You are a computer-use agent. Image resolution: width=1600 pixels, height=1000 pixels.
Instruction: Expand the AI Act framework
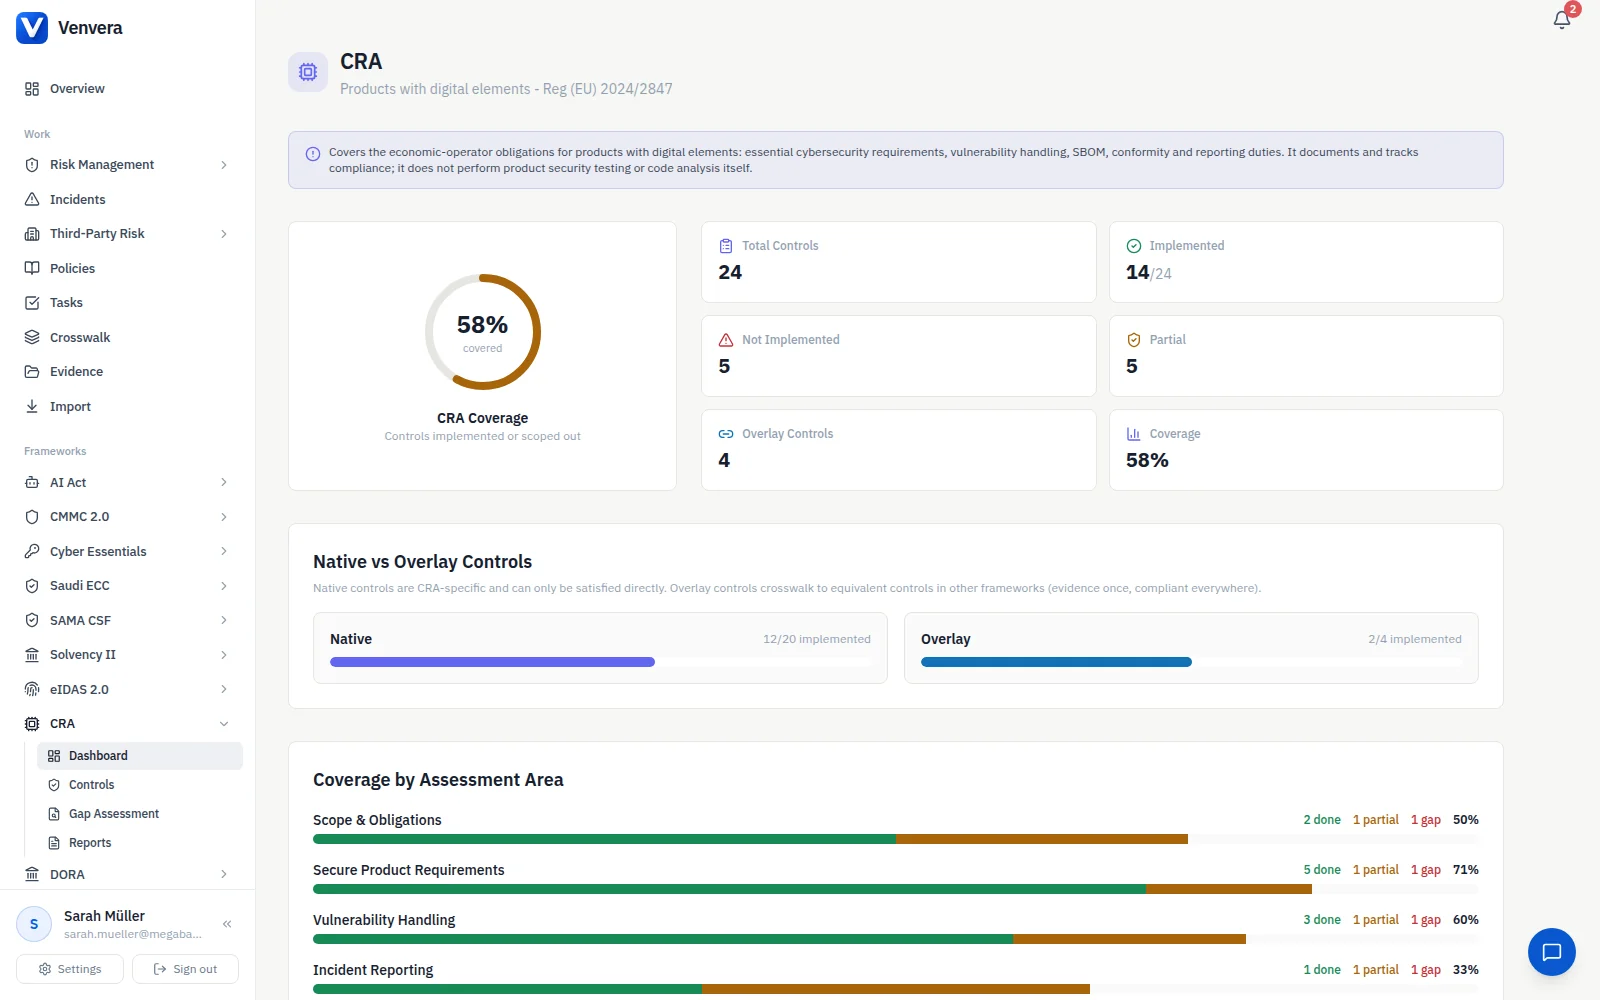point(224,483)
